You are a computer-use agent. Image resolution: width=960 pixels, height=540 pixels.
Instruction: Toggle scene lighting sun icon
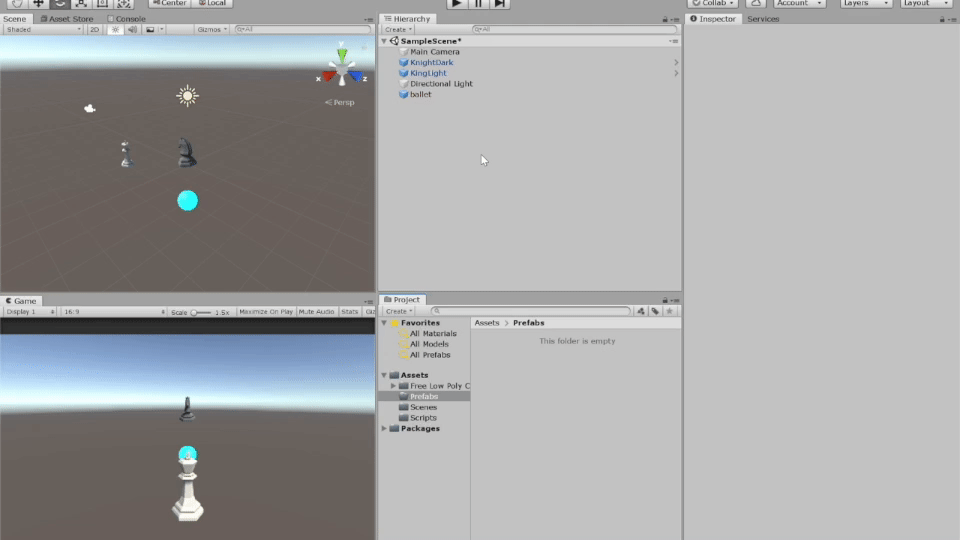[115, 30]
